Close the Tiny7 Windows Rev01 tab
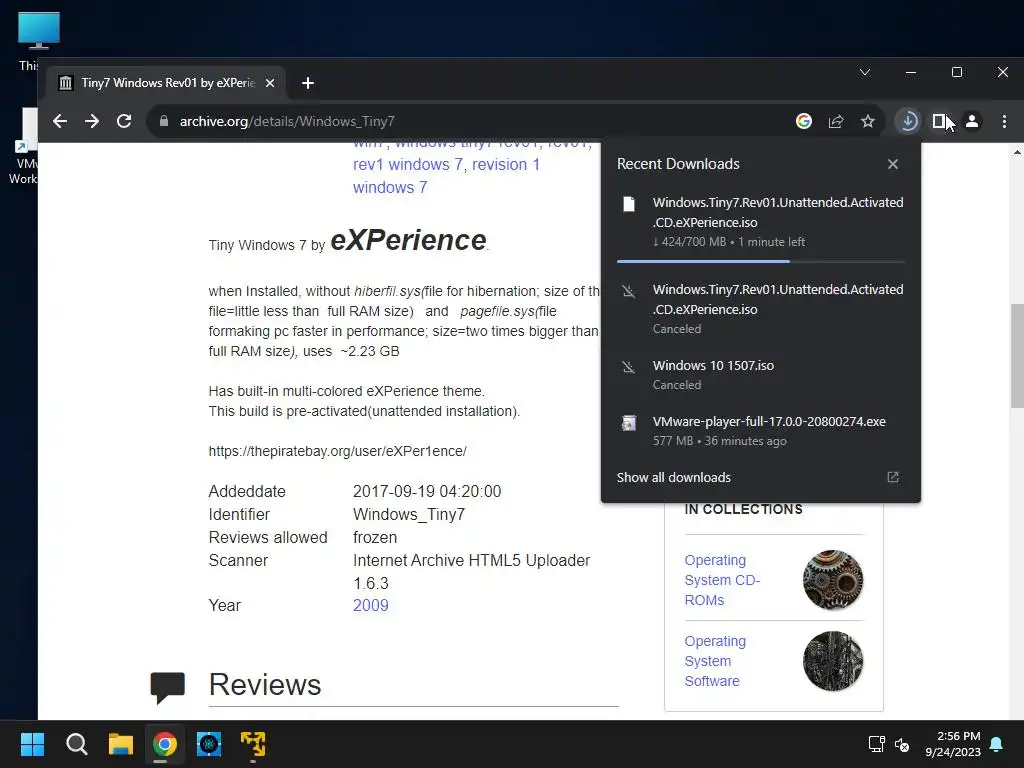 [x=270, y=83]
